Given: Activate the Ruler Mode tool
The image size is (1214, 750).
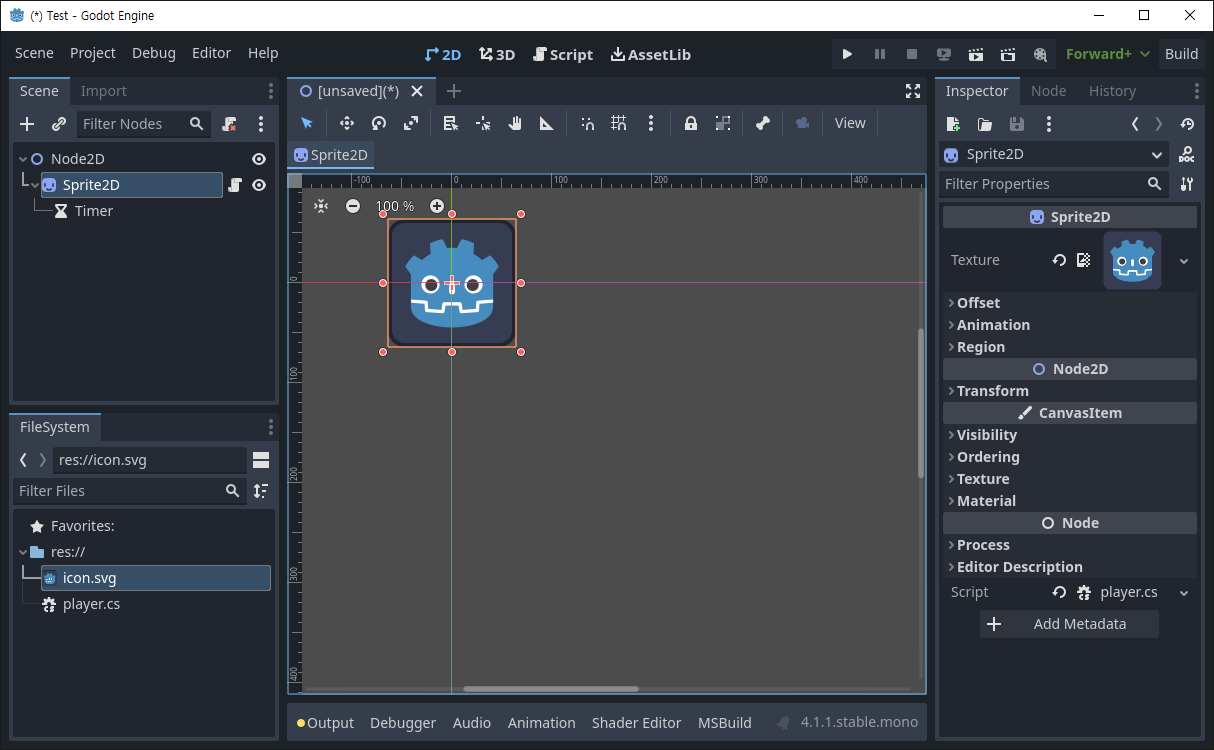Looking at the screenshot, I should click(547, 123).
